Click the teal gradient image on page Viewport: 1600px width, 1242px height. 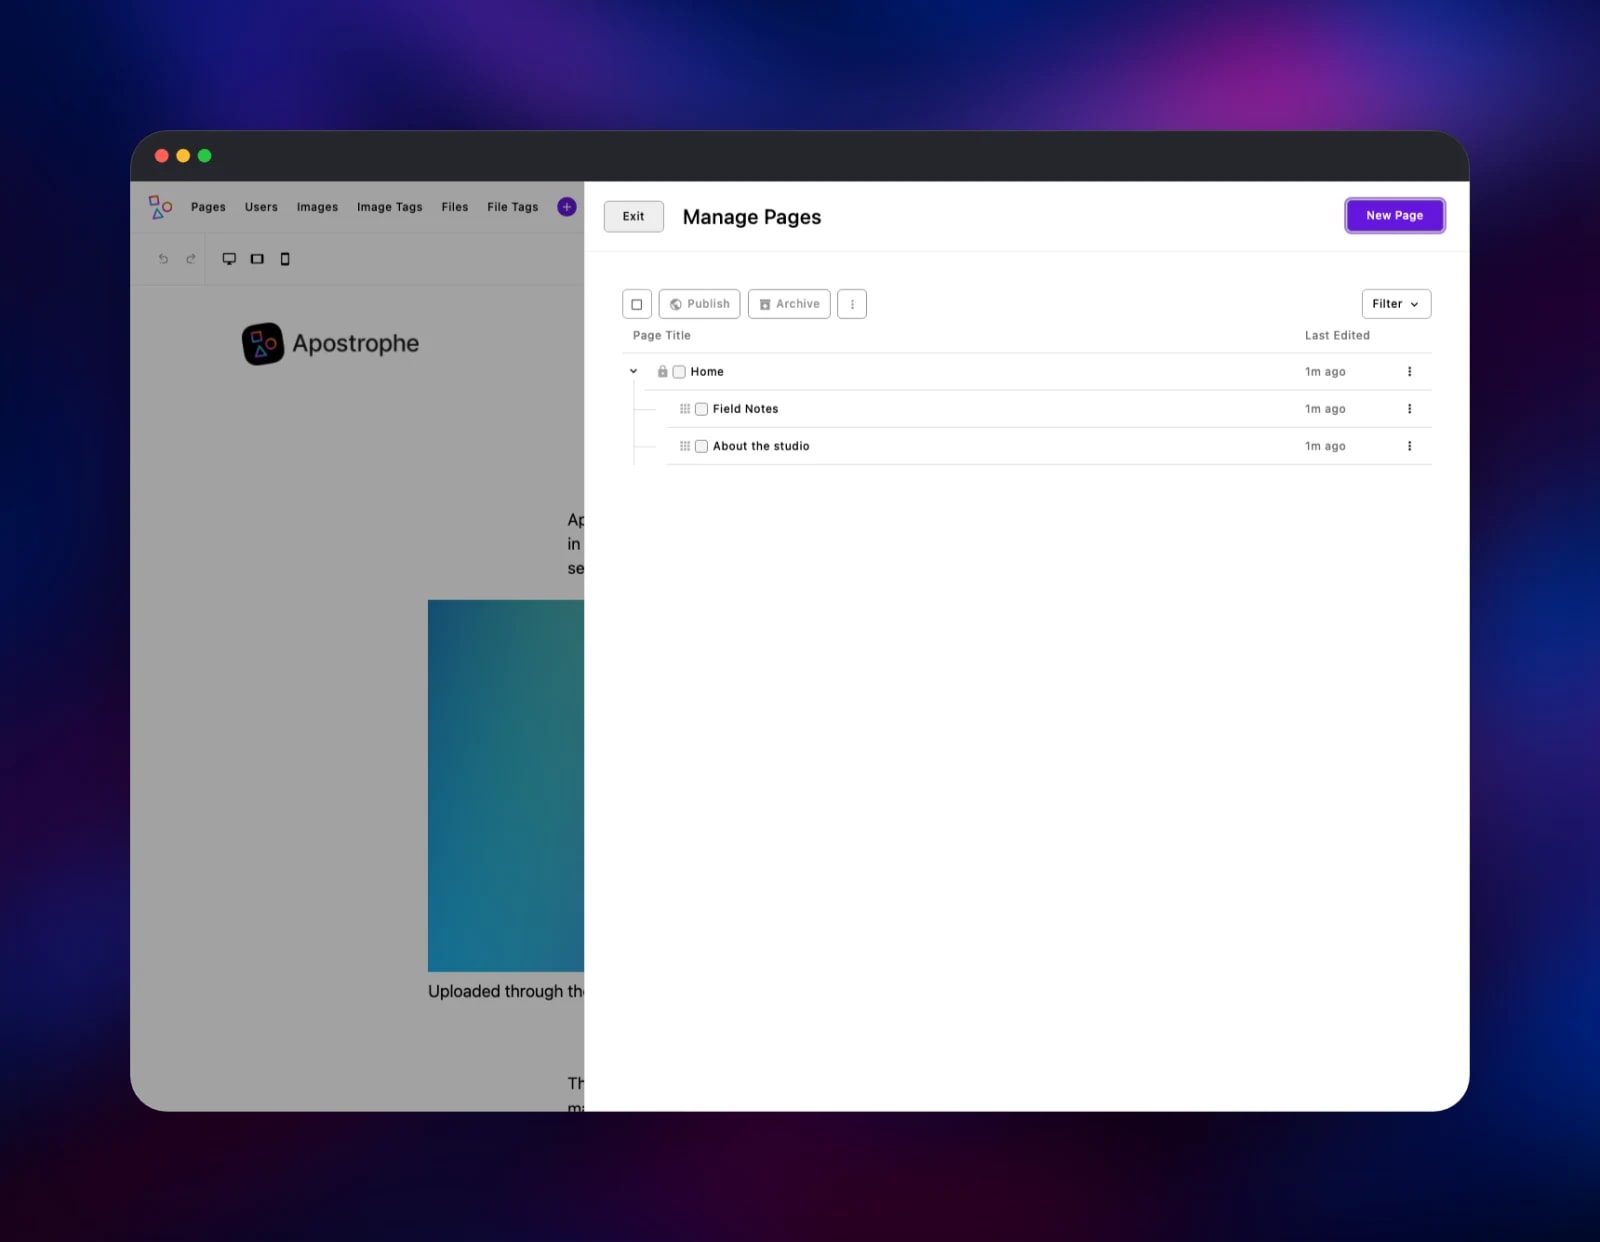pos(506,785)
